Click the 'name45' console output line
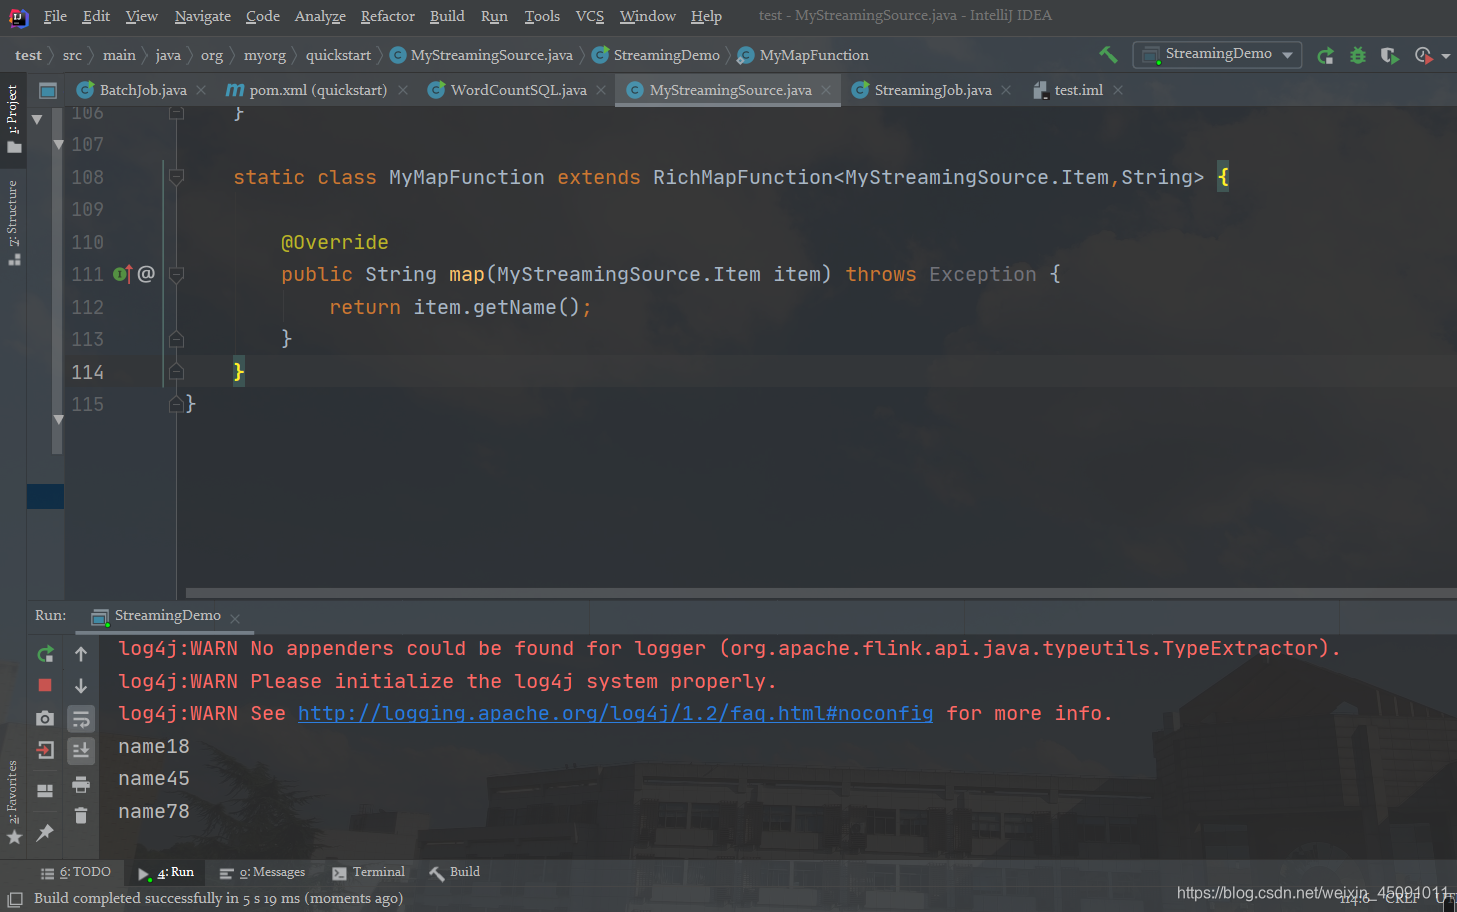The height and width of the screenshot is (912, 1457). pyautogui.click(x=154, y=778)
